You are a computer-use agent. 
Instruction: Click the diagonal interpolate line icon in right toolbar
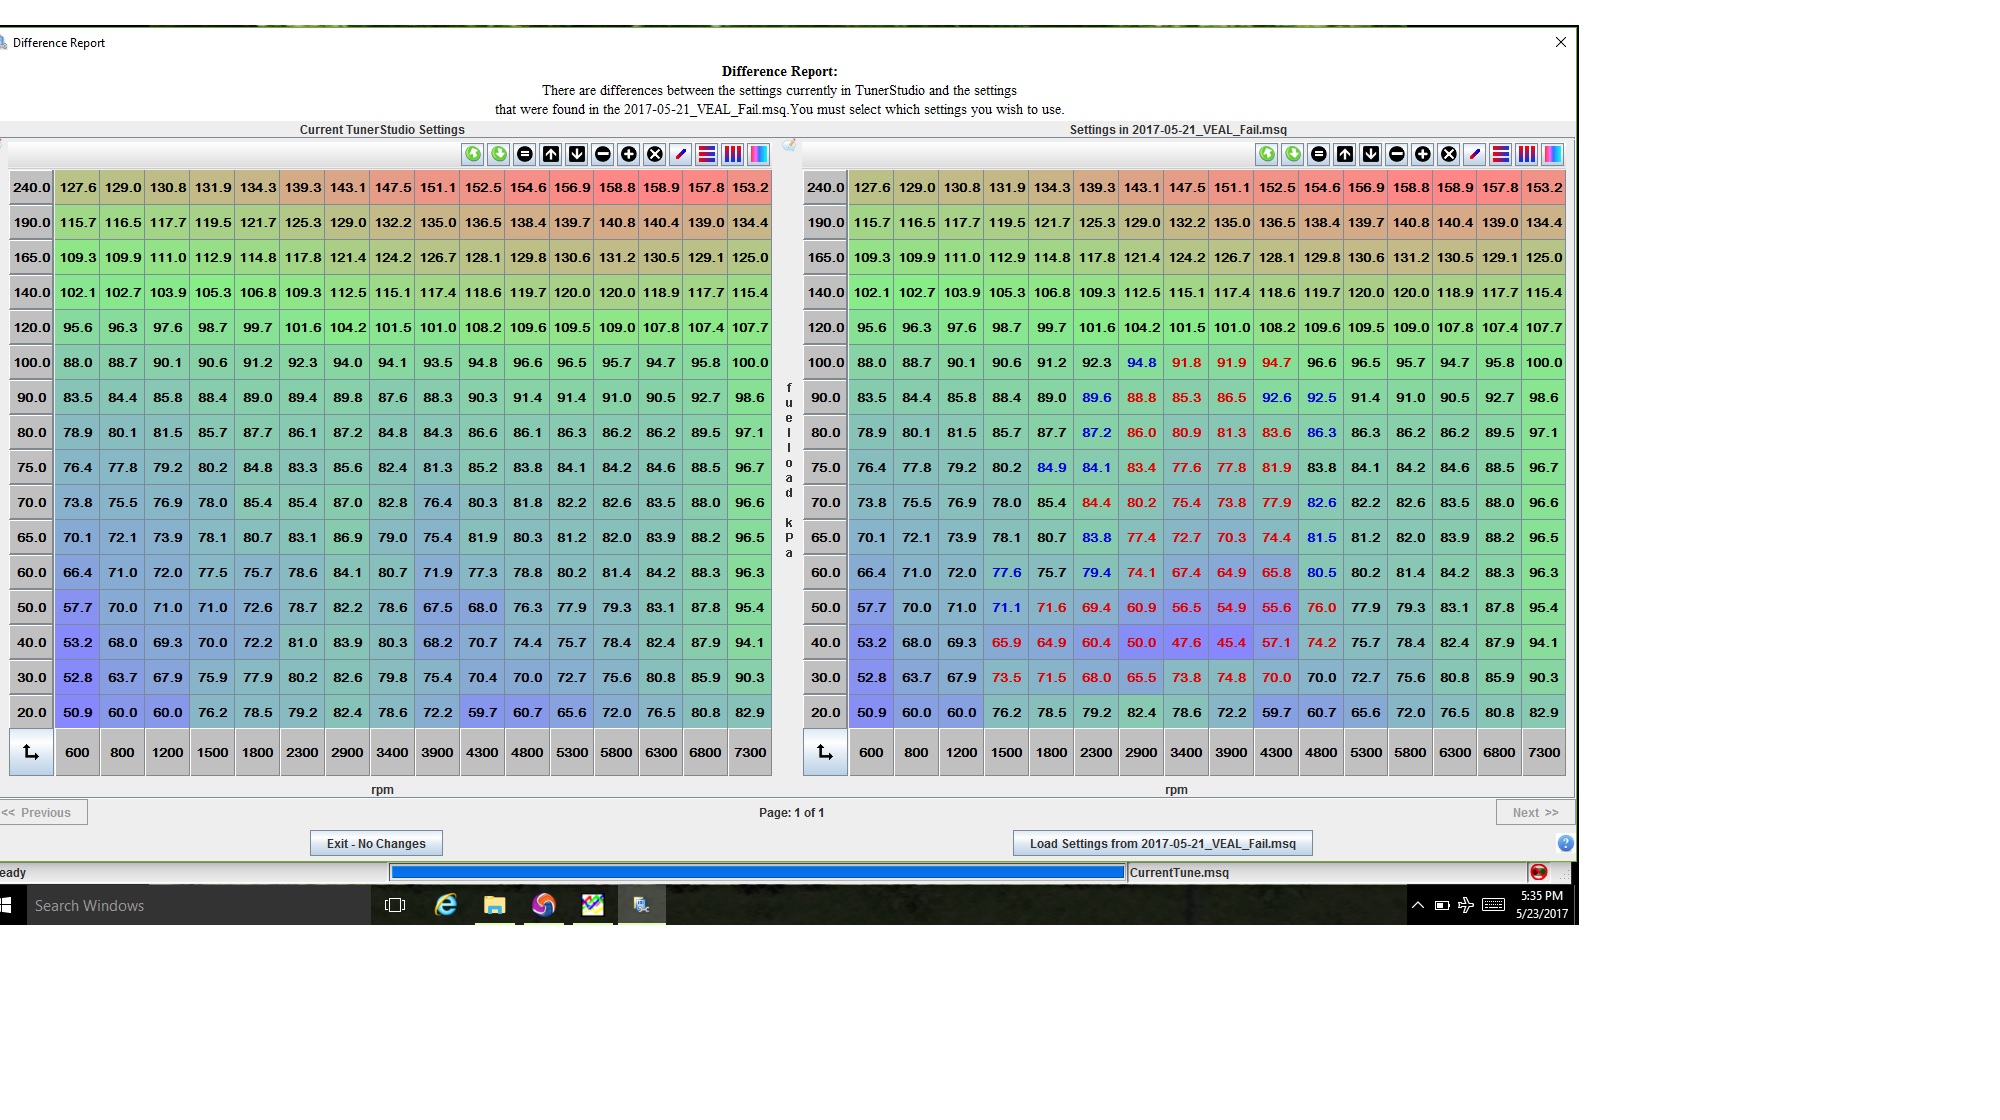(x=1475, y=154)
